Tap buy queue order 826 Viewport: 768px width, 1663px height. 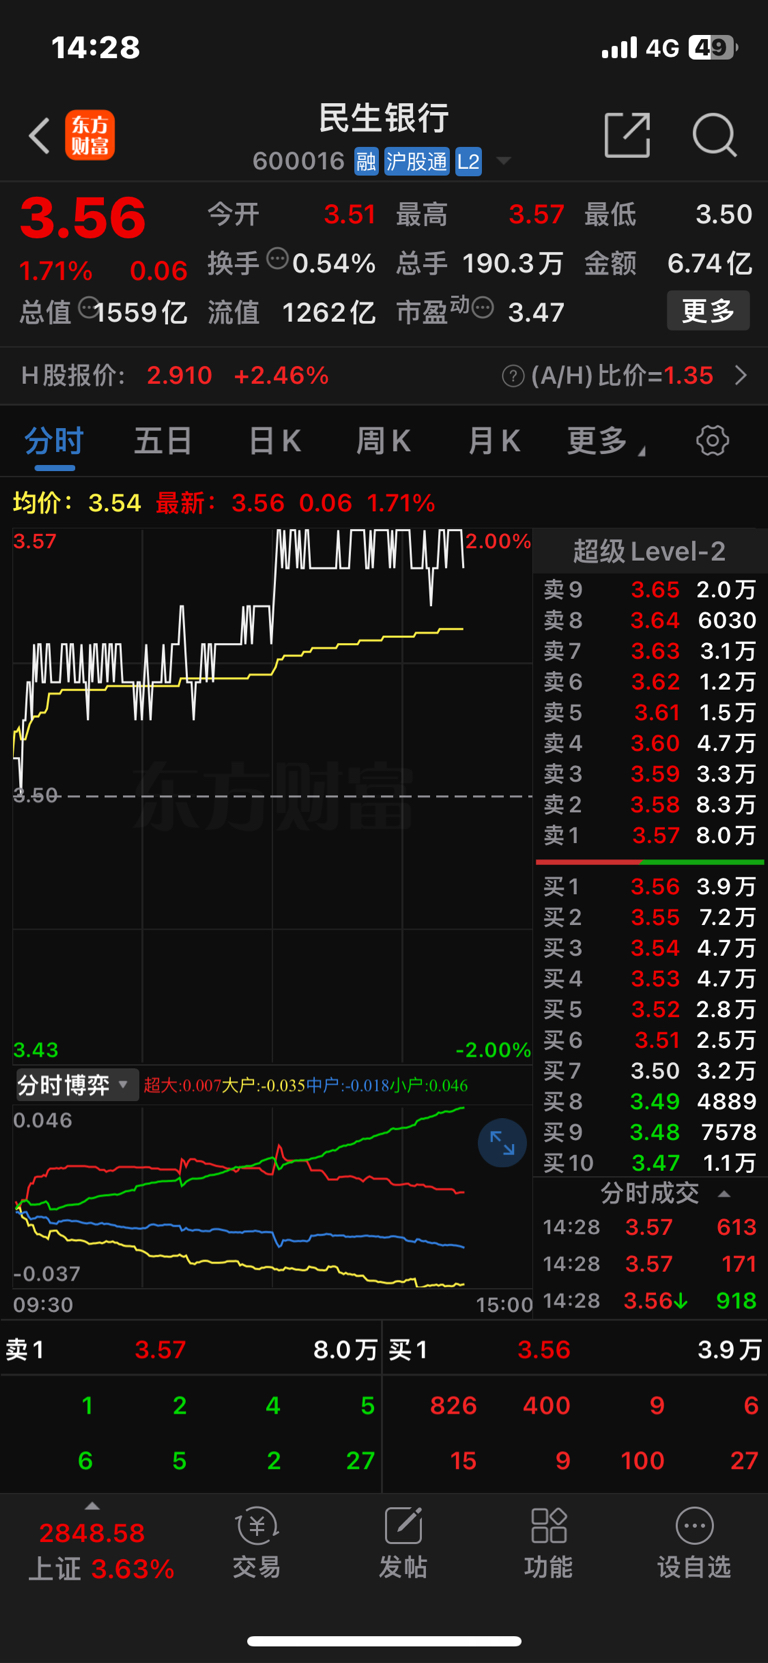pyautogui.click(x=453, y=1406)
